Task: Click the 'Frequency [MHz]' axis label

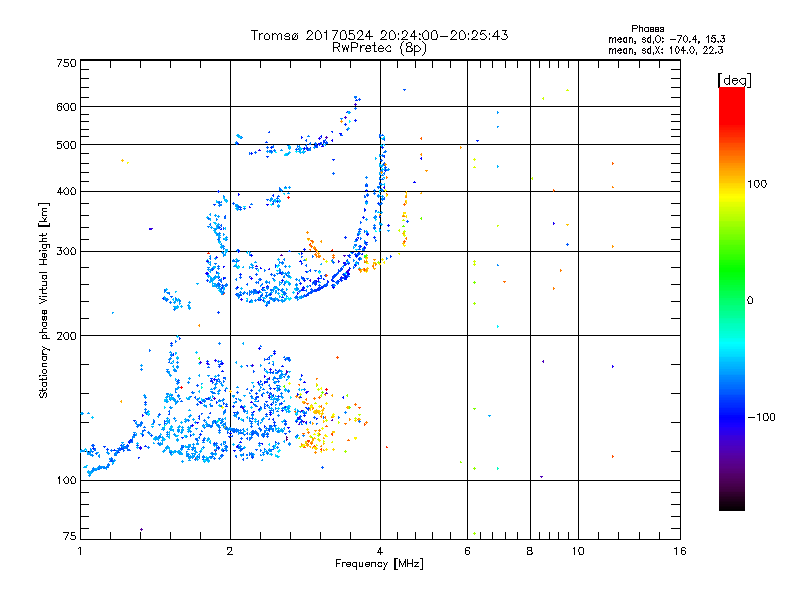Action: point(379,564)
